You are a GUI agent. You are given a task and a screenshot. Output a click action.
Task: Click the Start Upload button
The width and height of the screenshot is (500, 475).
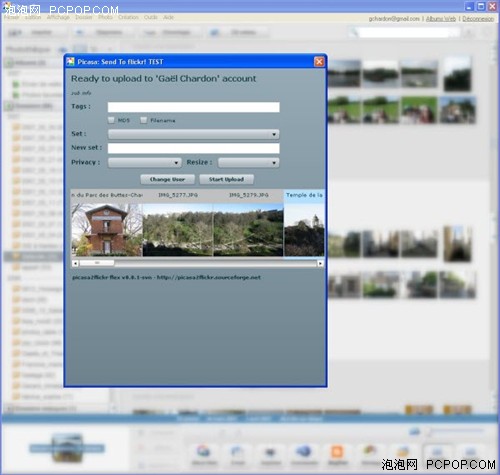[x=226, y=179]
